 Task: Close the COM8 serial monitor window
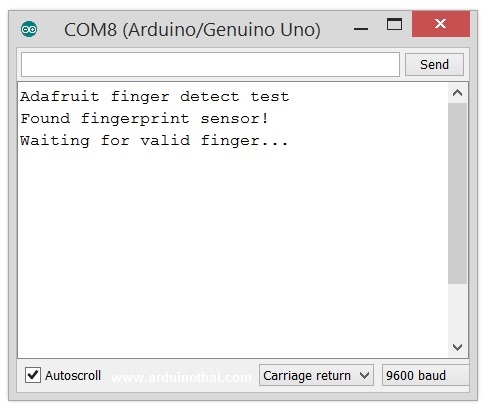point(441,24)
